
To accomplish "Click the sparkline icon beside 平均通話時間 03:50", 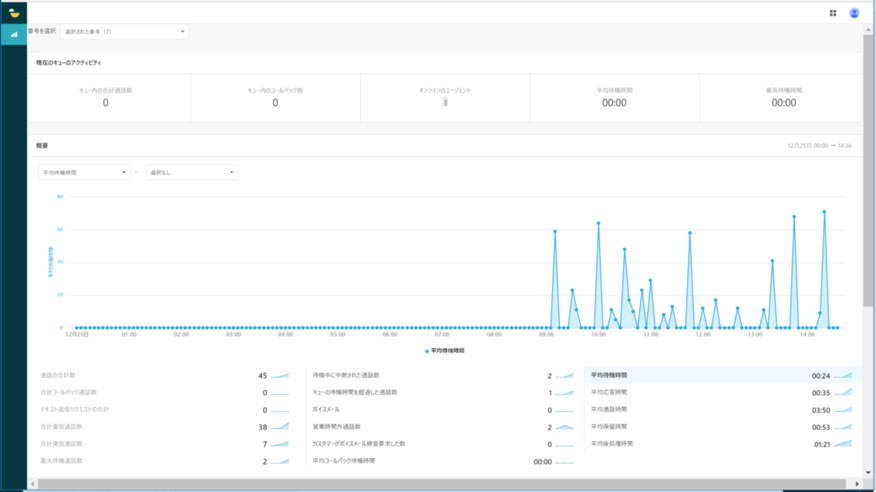I will pos(842,409).
